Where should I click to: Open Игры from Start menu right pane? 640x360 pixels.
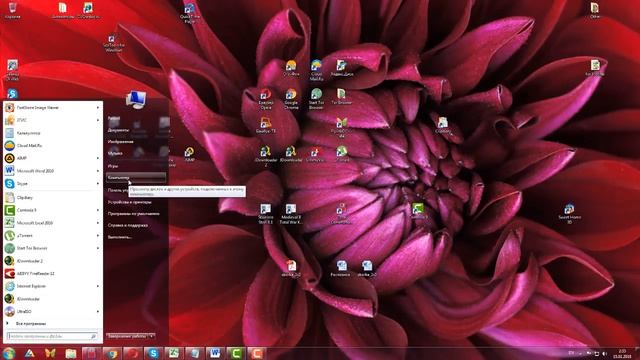(x=113, y=167)
